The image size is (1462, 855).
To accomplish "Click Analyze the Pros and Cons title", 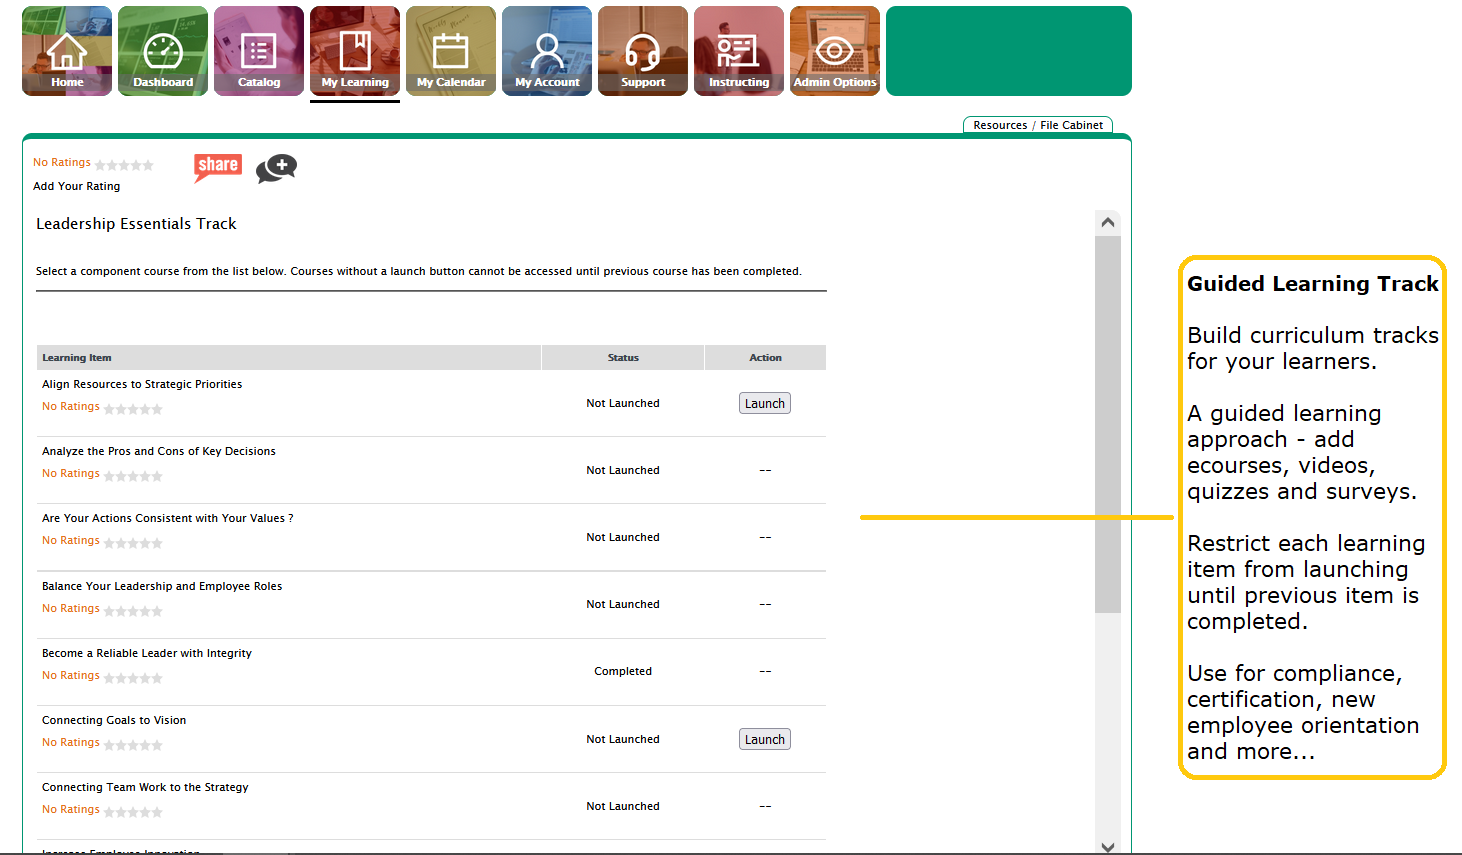I will tap(159, 451).
